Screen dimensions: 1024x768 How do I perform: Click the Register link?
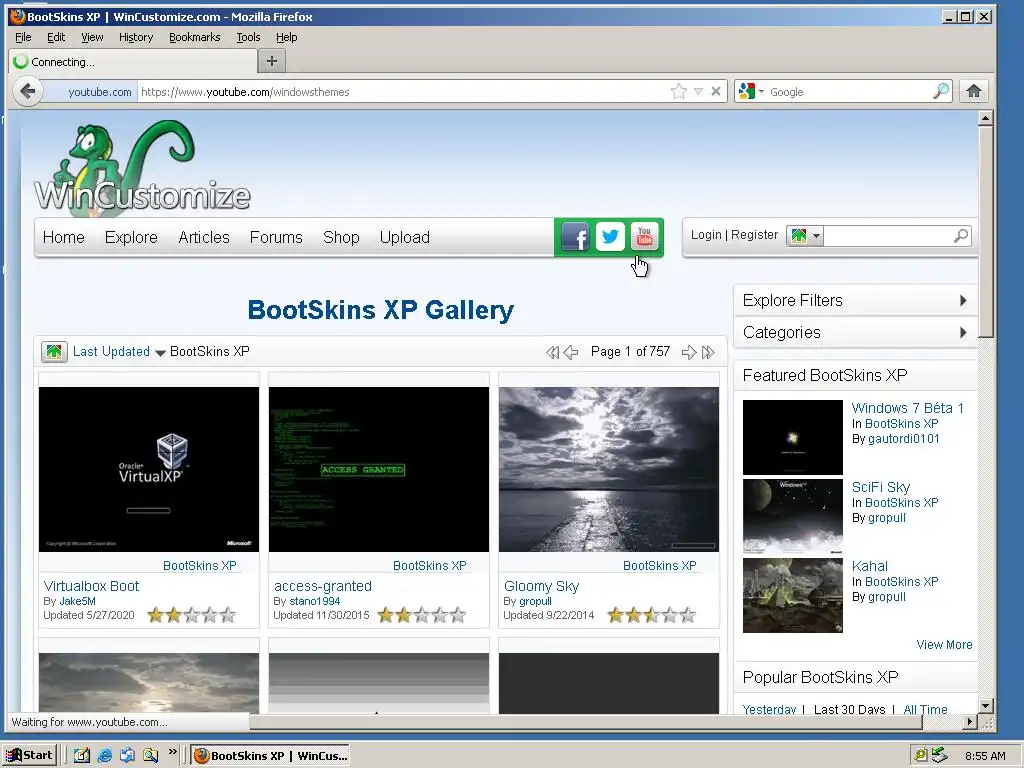click(754, 234)
